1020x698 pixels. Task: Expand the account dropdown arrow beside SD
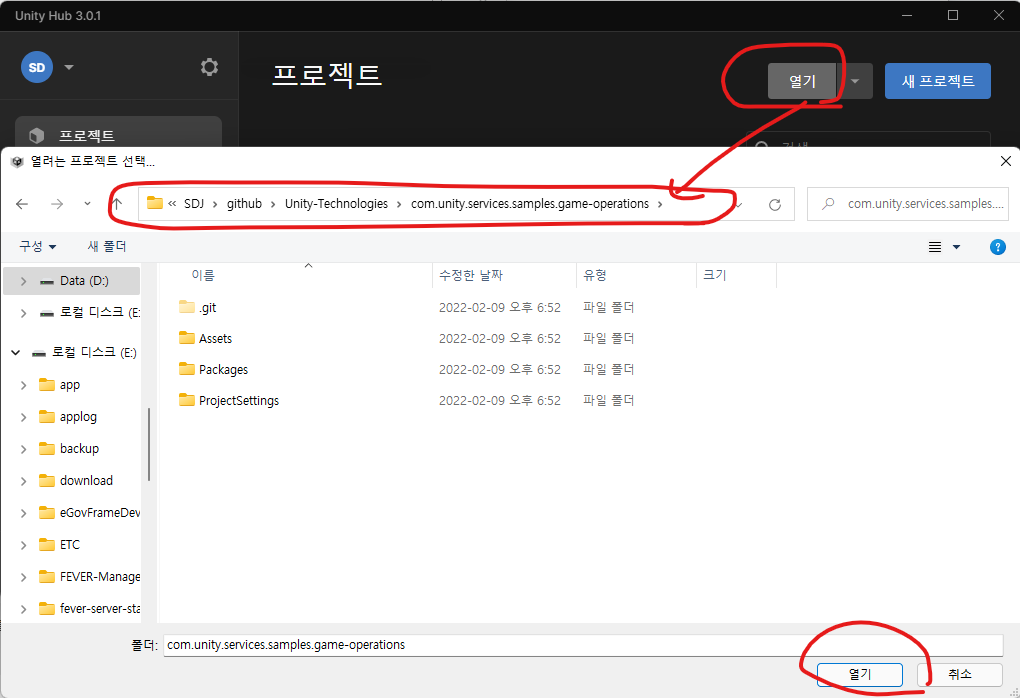coord(69,67)
